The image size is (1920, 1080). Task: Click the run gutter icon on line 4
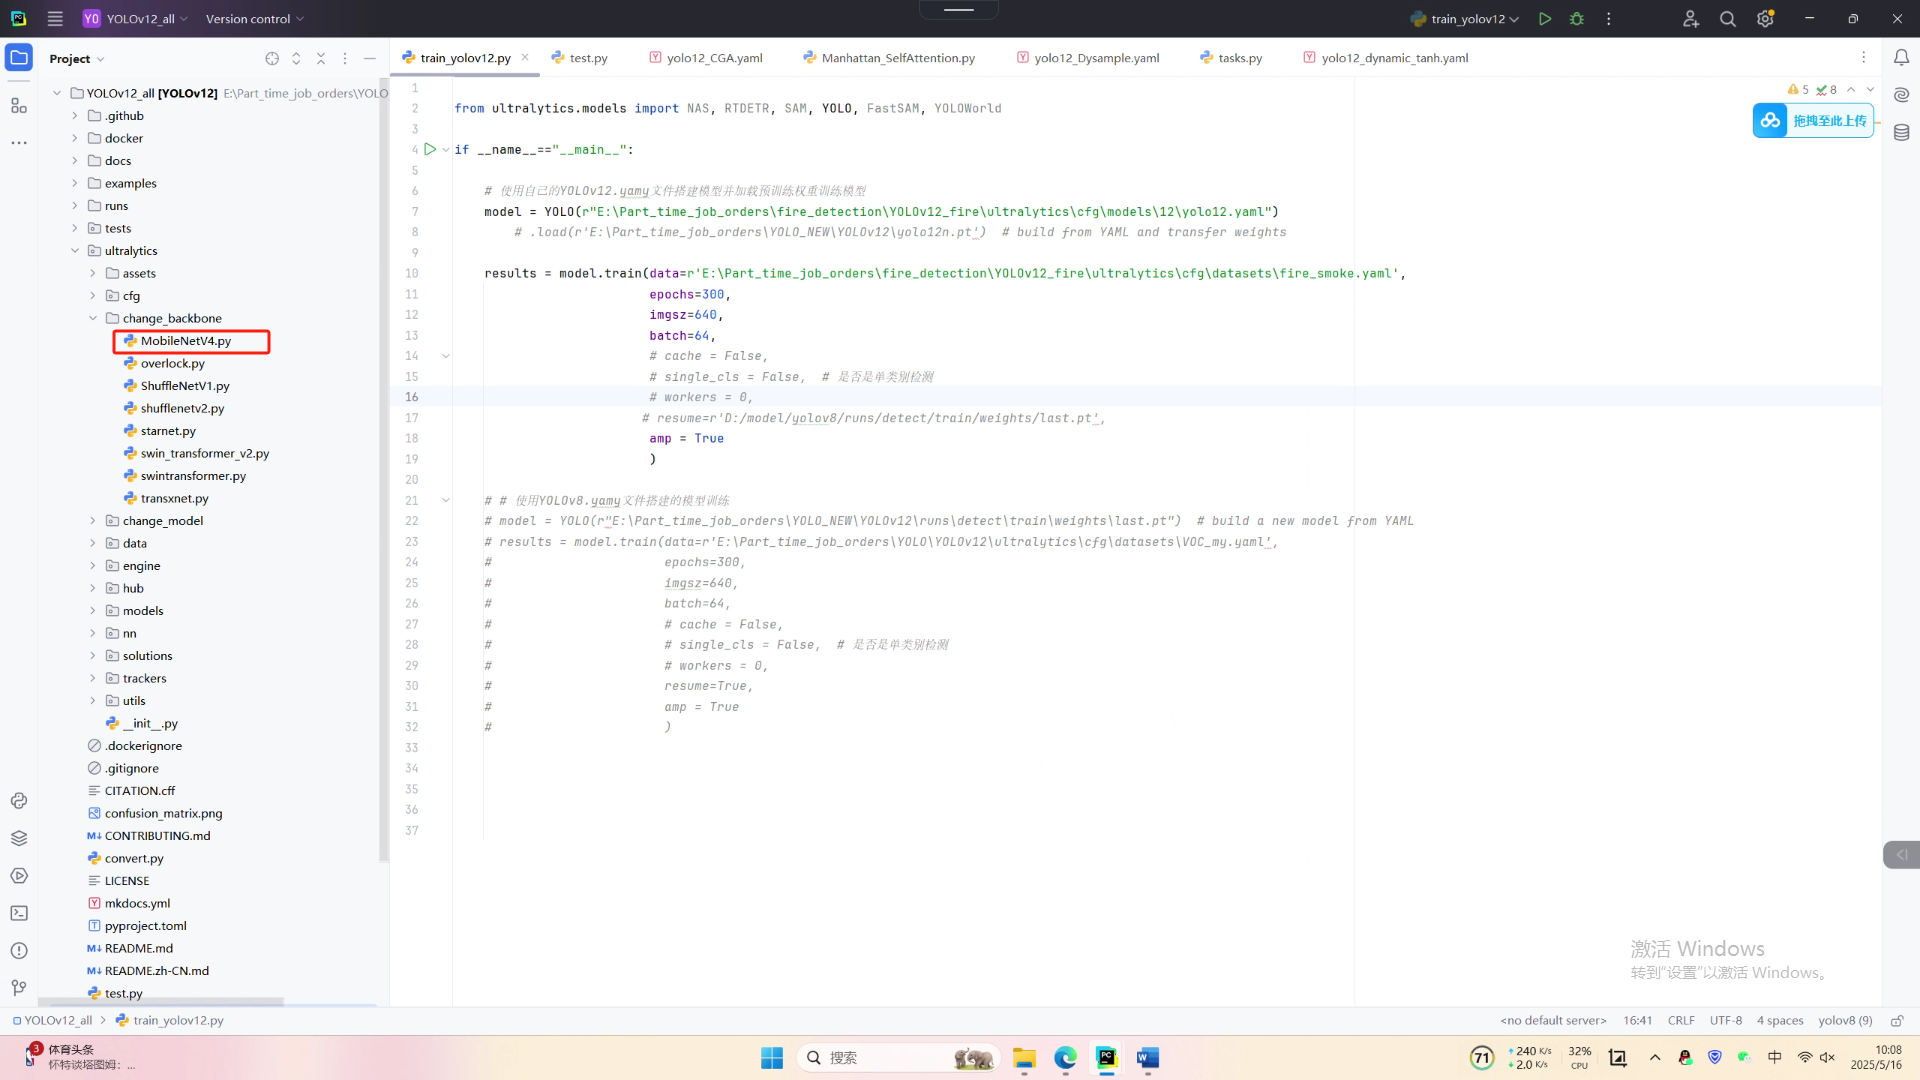point(430,149)
